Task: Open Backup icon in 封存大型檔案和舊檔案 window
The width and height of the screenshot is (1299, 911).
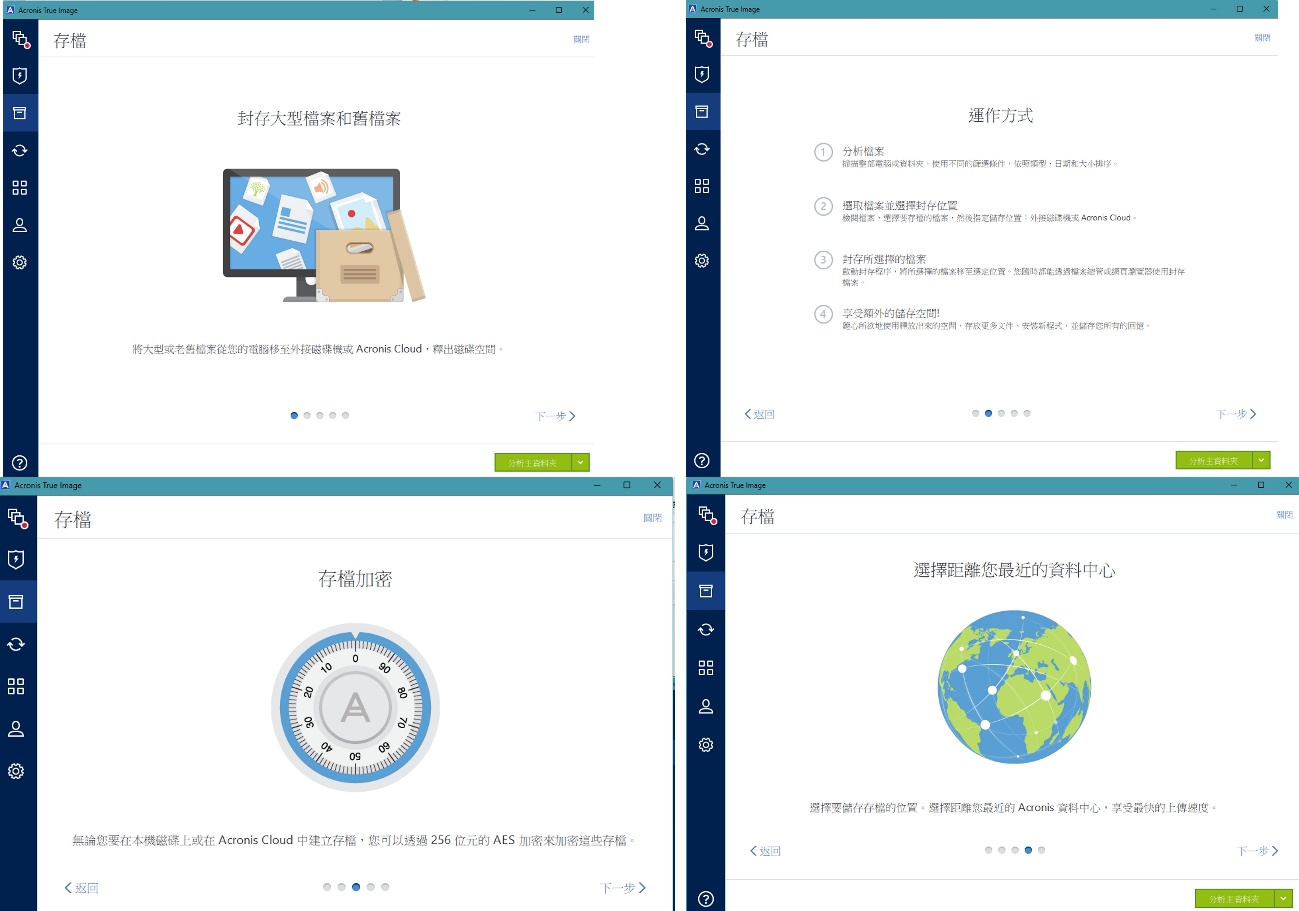Action: (20, 39)
